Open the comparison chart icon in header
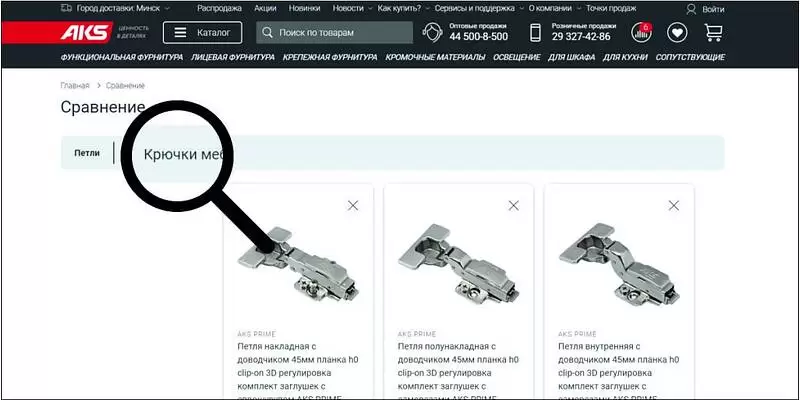The image size is (800, 400). [641, 33]
